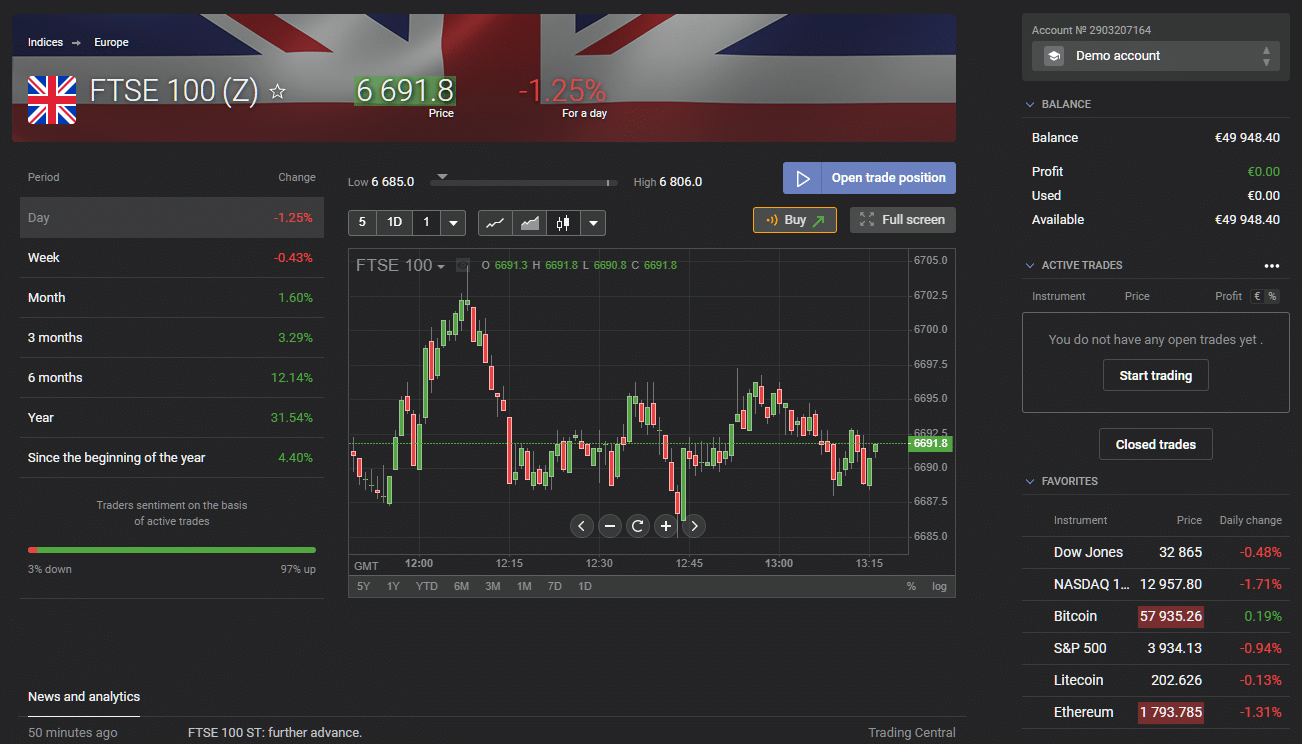Open the Europe breadcrumb link
The height and width of the screenshot is (744, 1302).
tap(111, 42)
